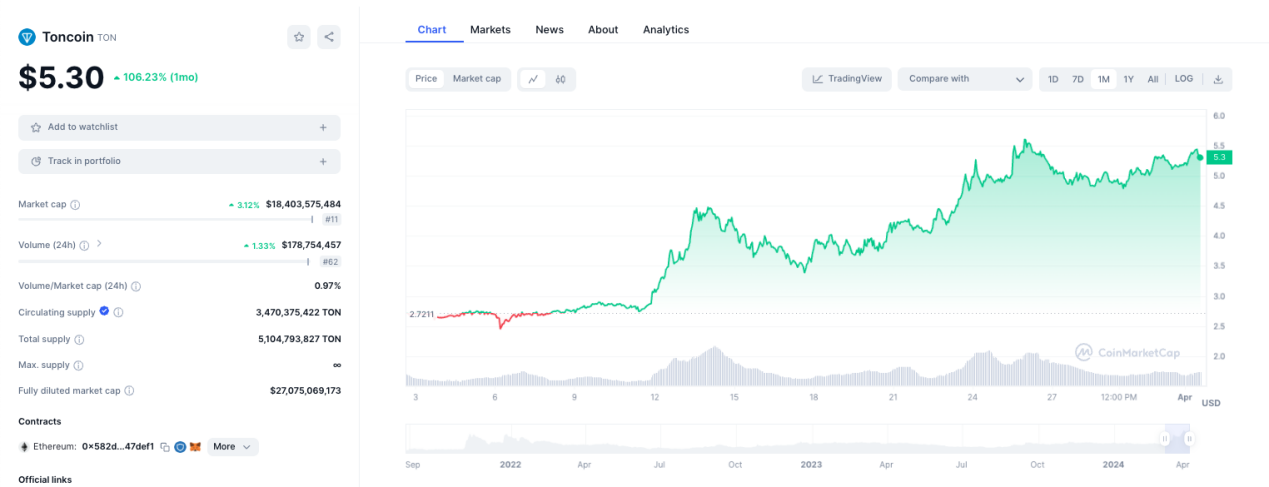1269x487 pixels.
Task: Click Add to watchlist button
Action: 179,128
